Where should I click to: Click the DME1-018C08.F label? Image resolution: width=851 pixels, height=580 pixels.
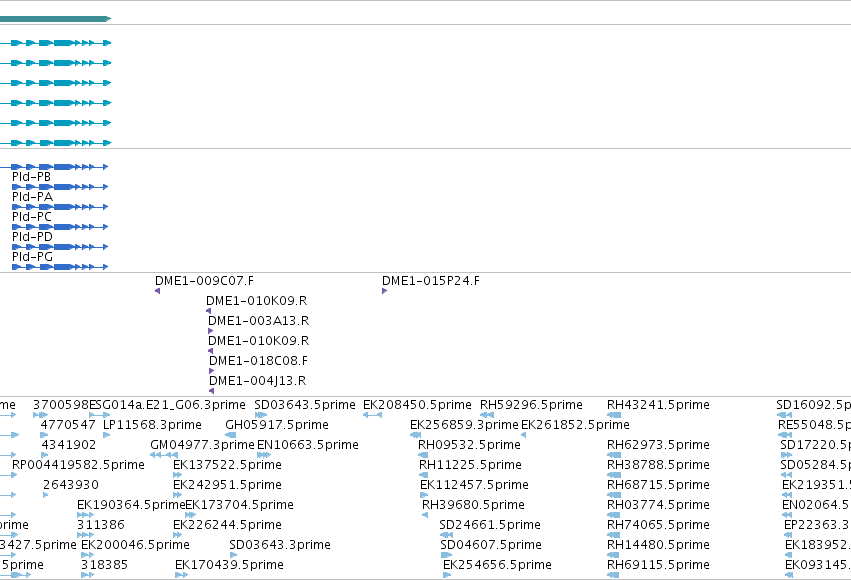(258, 361)
